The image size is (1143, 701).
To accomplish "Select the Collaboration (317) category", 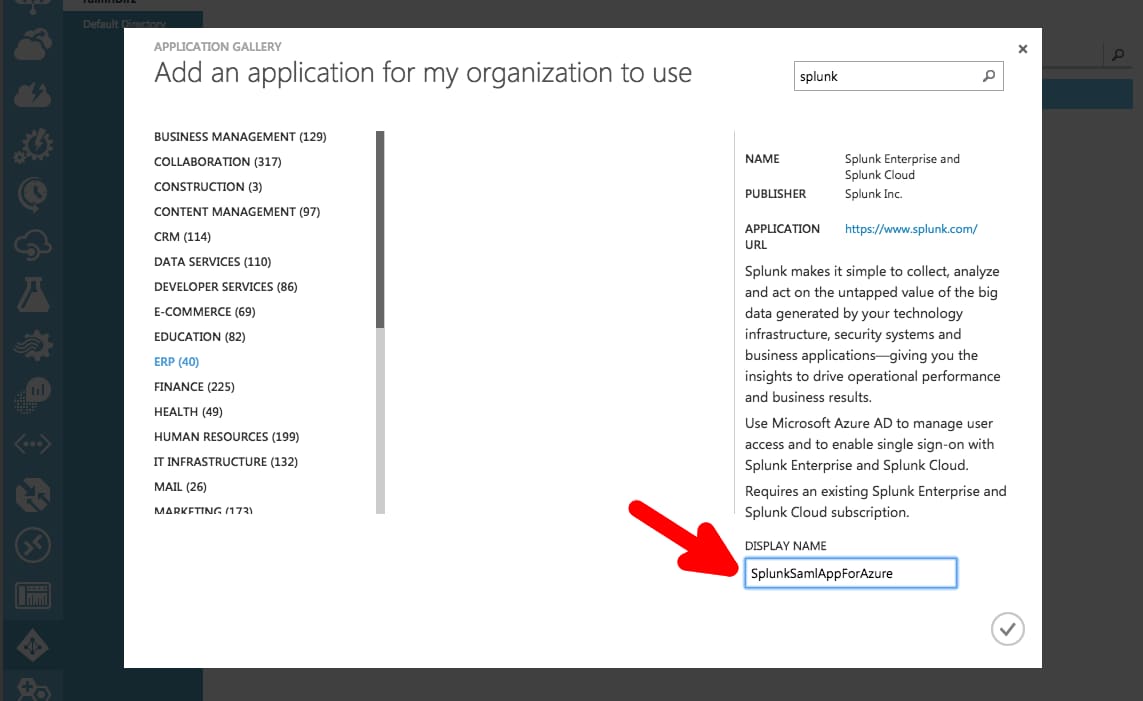I will [217, 161].
